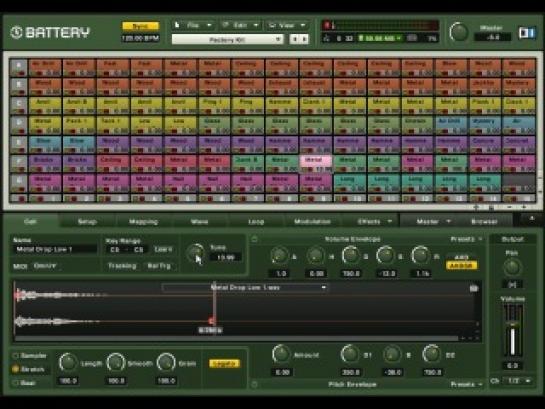Open Volume Envelope Presets dropdown
This screenshot has width=545, height=409.
point(466,239)
